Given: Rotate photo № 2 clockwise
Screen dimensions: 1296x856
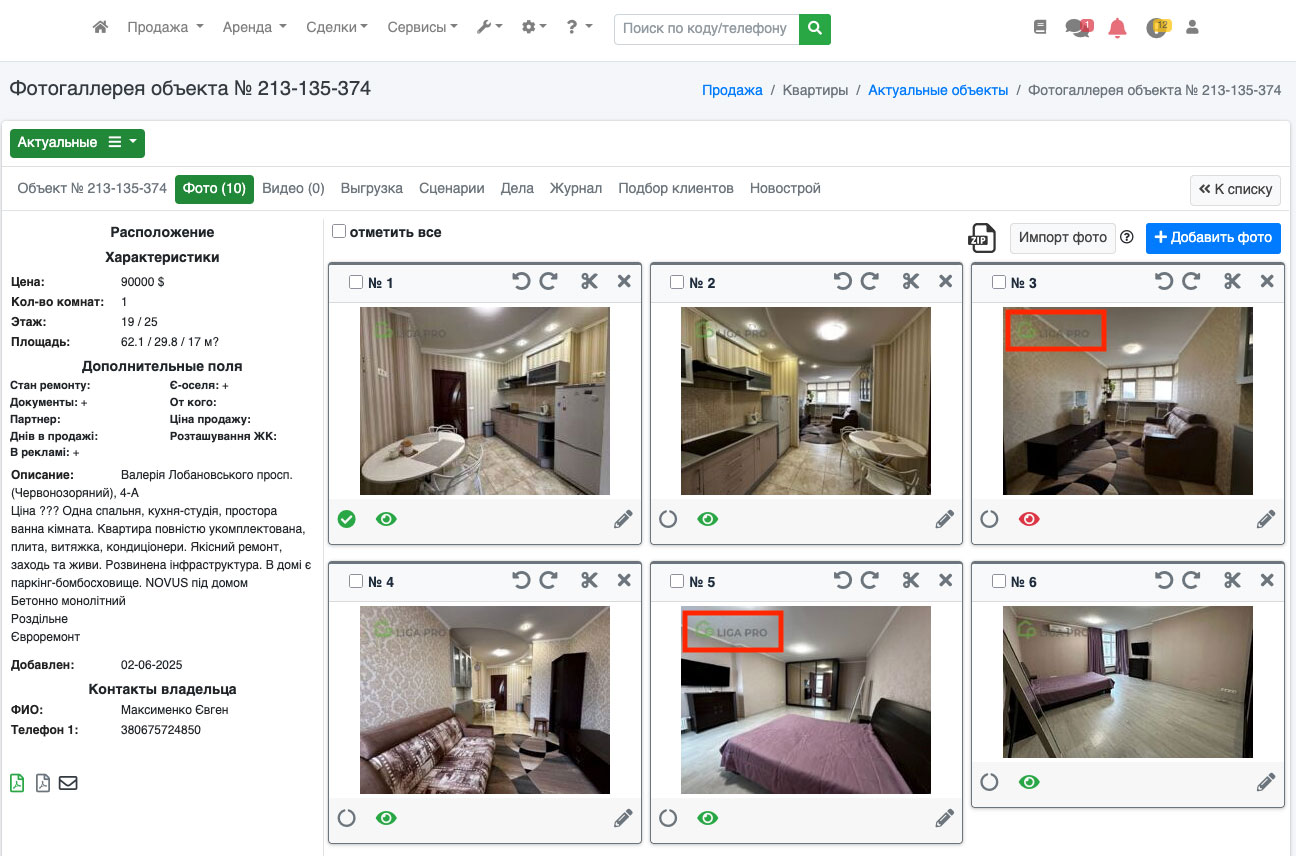Looking at the screenshot, I should coord(869,282).
